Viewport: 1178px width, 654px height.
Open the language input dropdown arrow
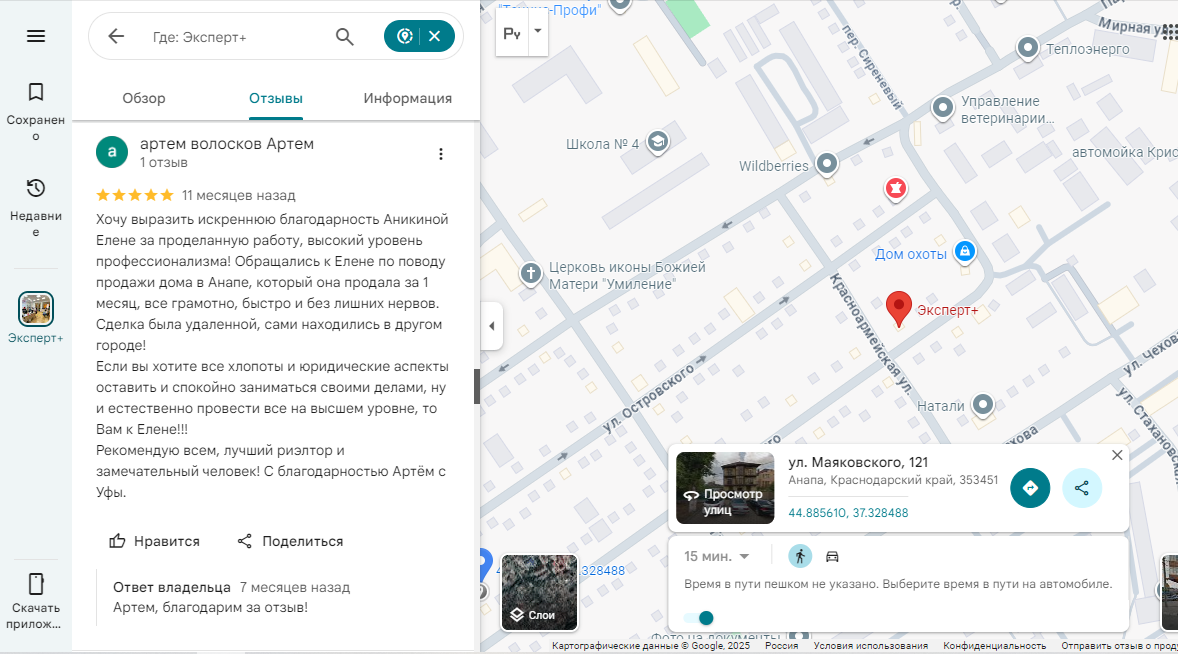[538, 32]
